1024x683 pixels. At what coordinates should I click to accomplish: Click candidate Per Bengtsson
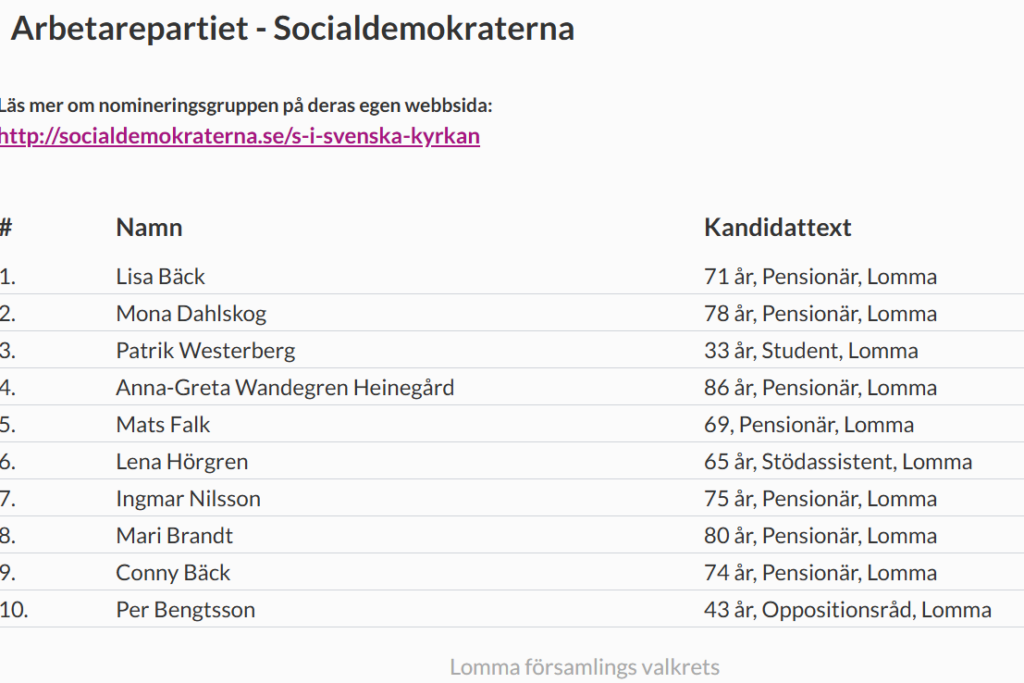coord(185,610)
